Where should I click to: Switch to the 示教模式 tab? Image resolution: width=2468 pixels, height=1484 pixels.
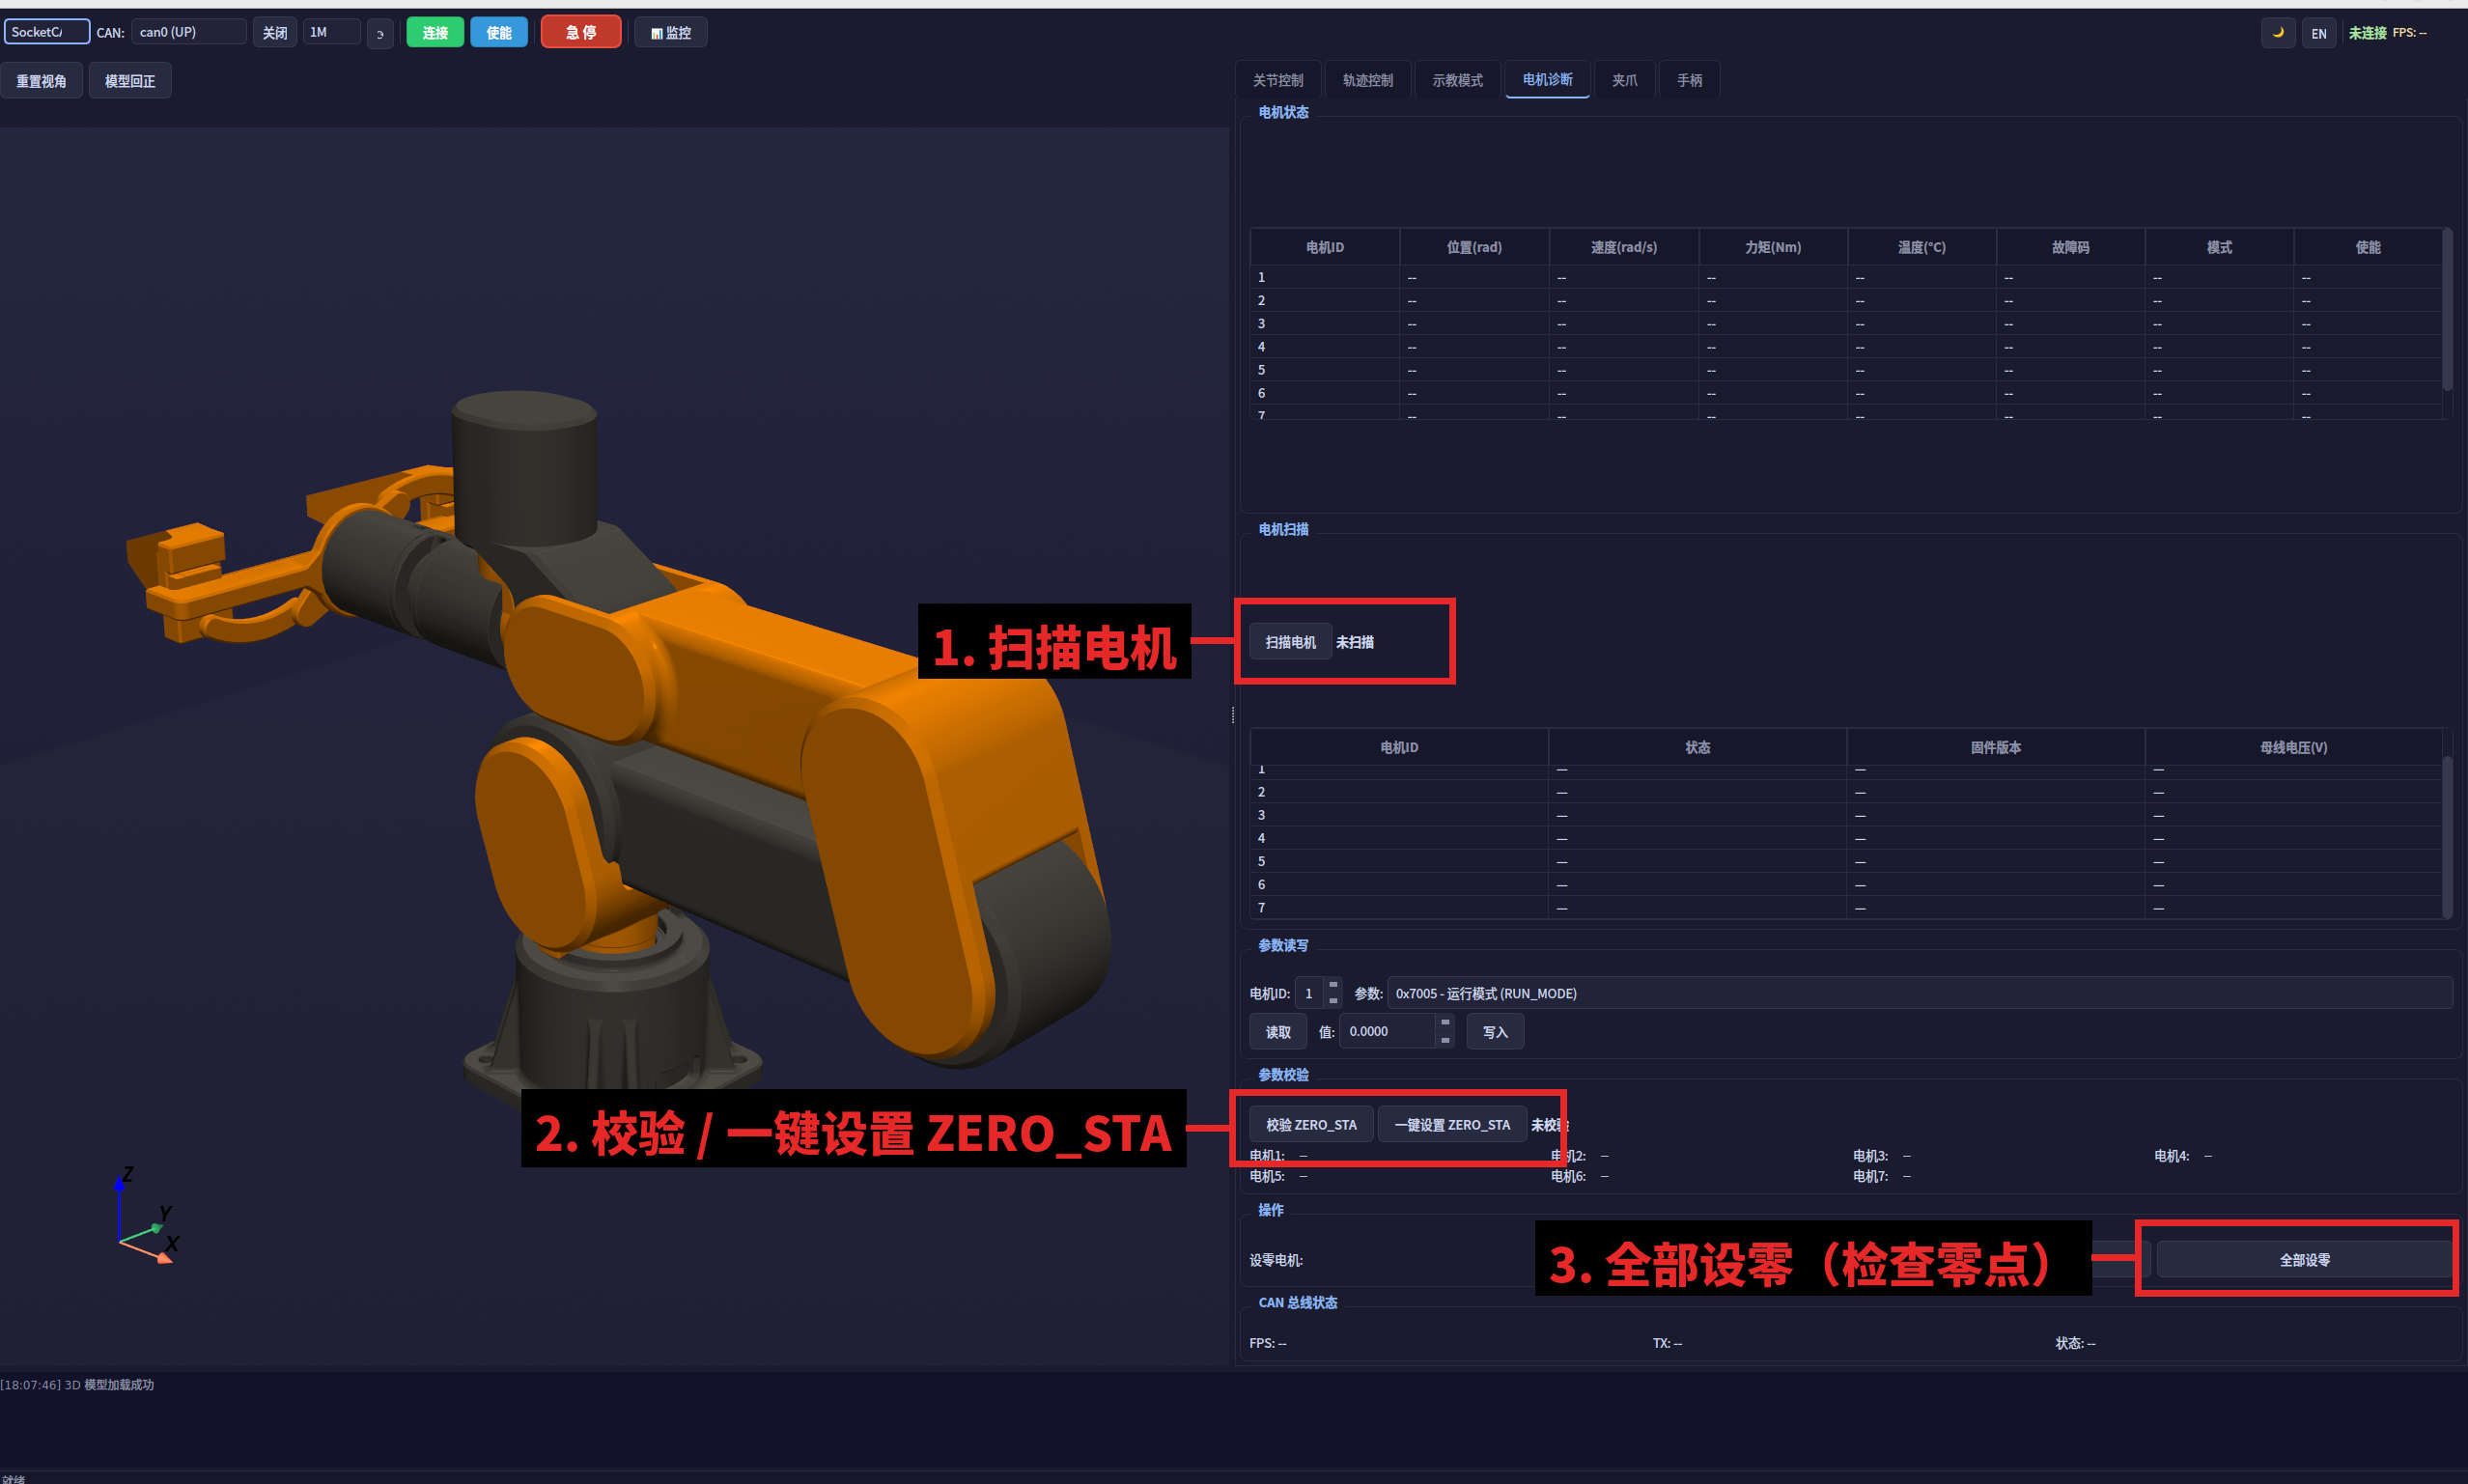click(x=1458, y=80)
